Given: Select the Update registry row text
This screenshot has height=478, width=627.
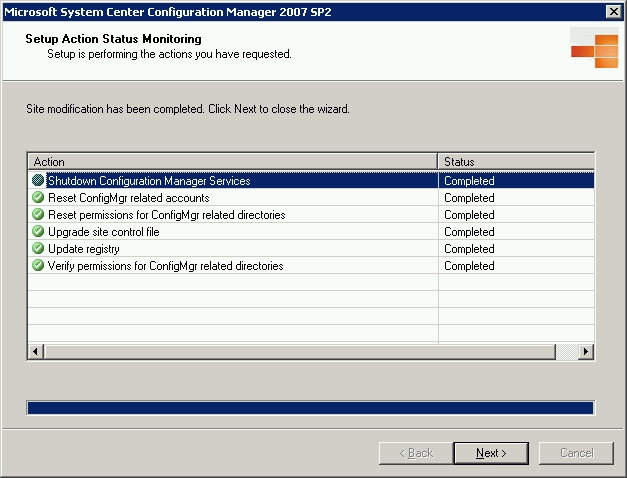Looking at the screenshot, I should click(x=84, y=249).
